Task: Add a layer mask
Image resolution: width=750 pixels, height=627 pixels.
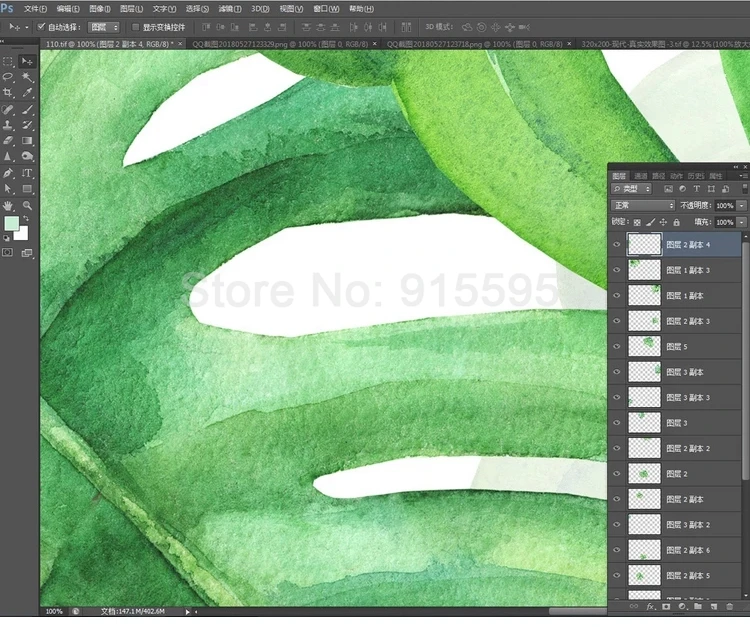Action: (x=666, y=606)
